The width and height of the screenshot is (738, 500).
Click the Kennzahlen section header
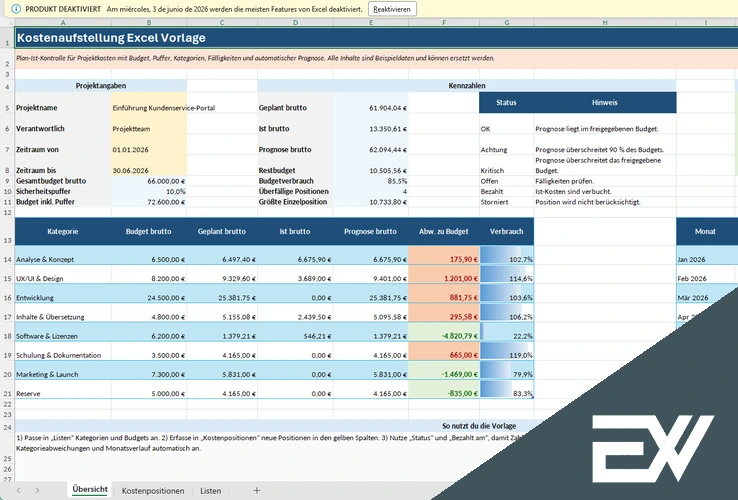[x=467, y=86]
